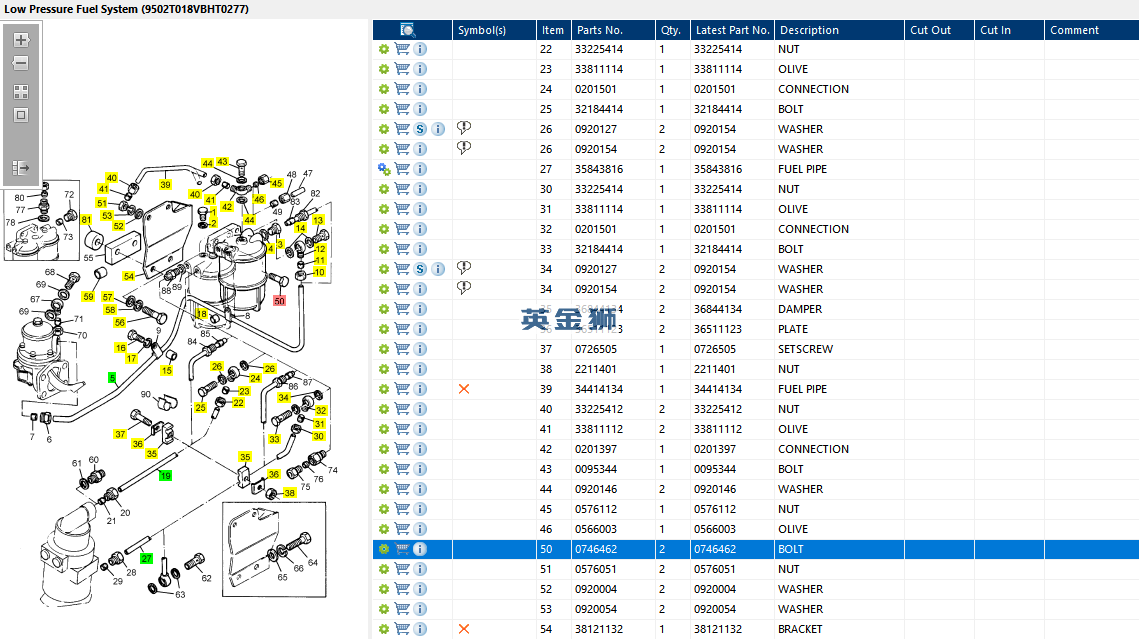The height and width of the screenshot is (639, 1139).
Task: View note symbol for item 26 part 0920154
Action: click(x=463, y=148)
